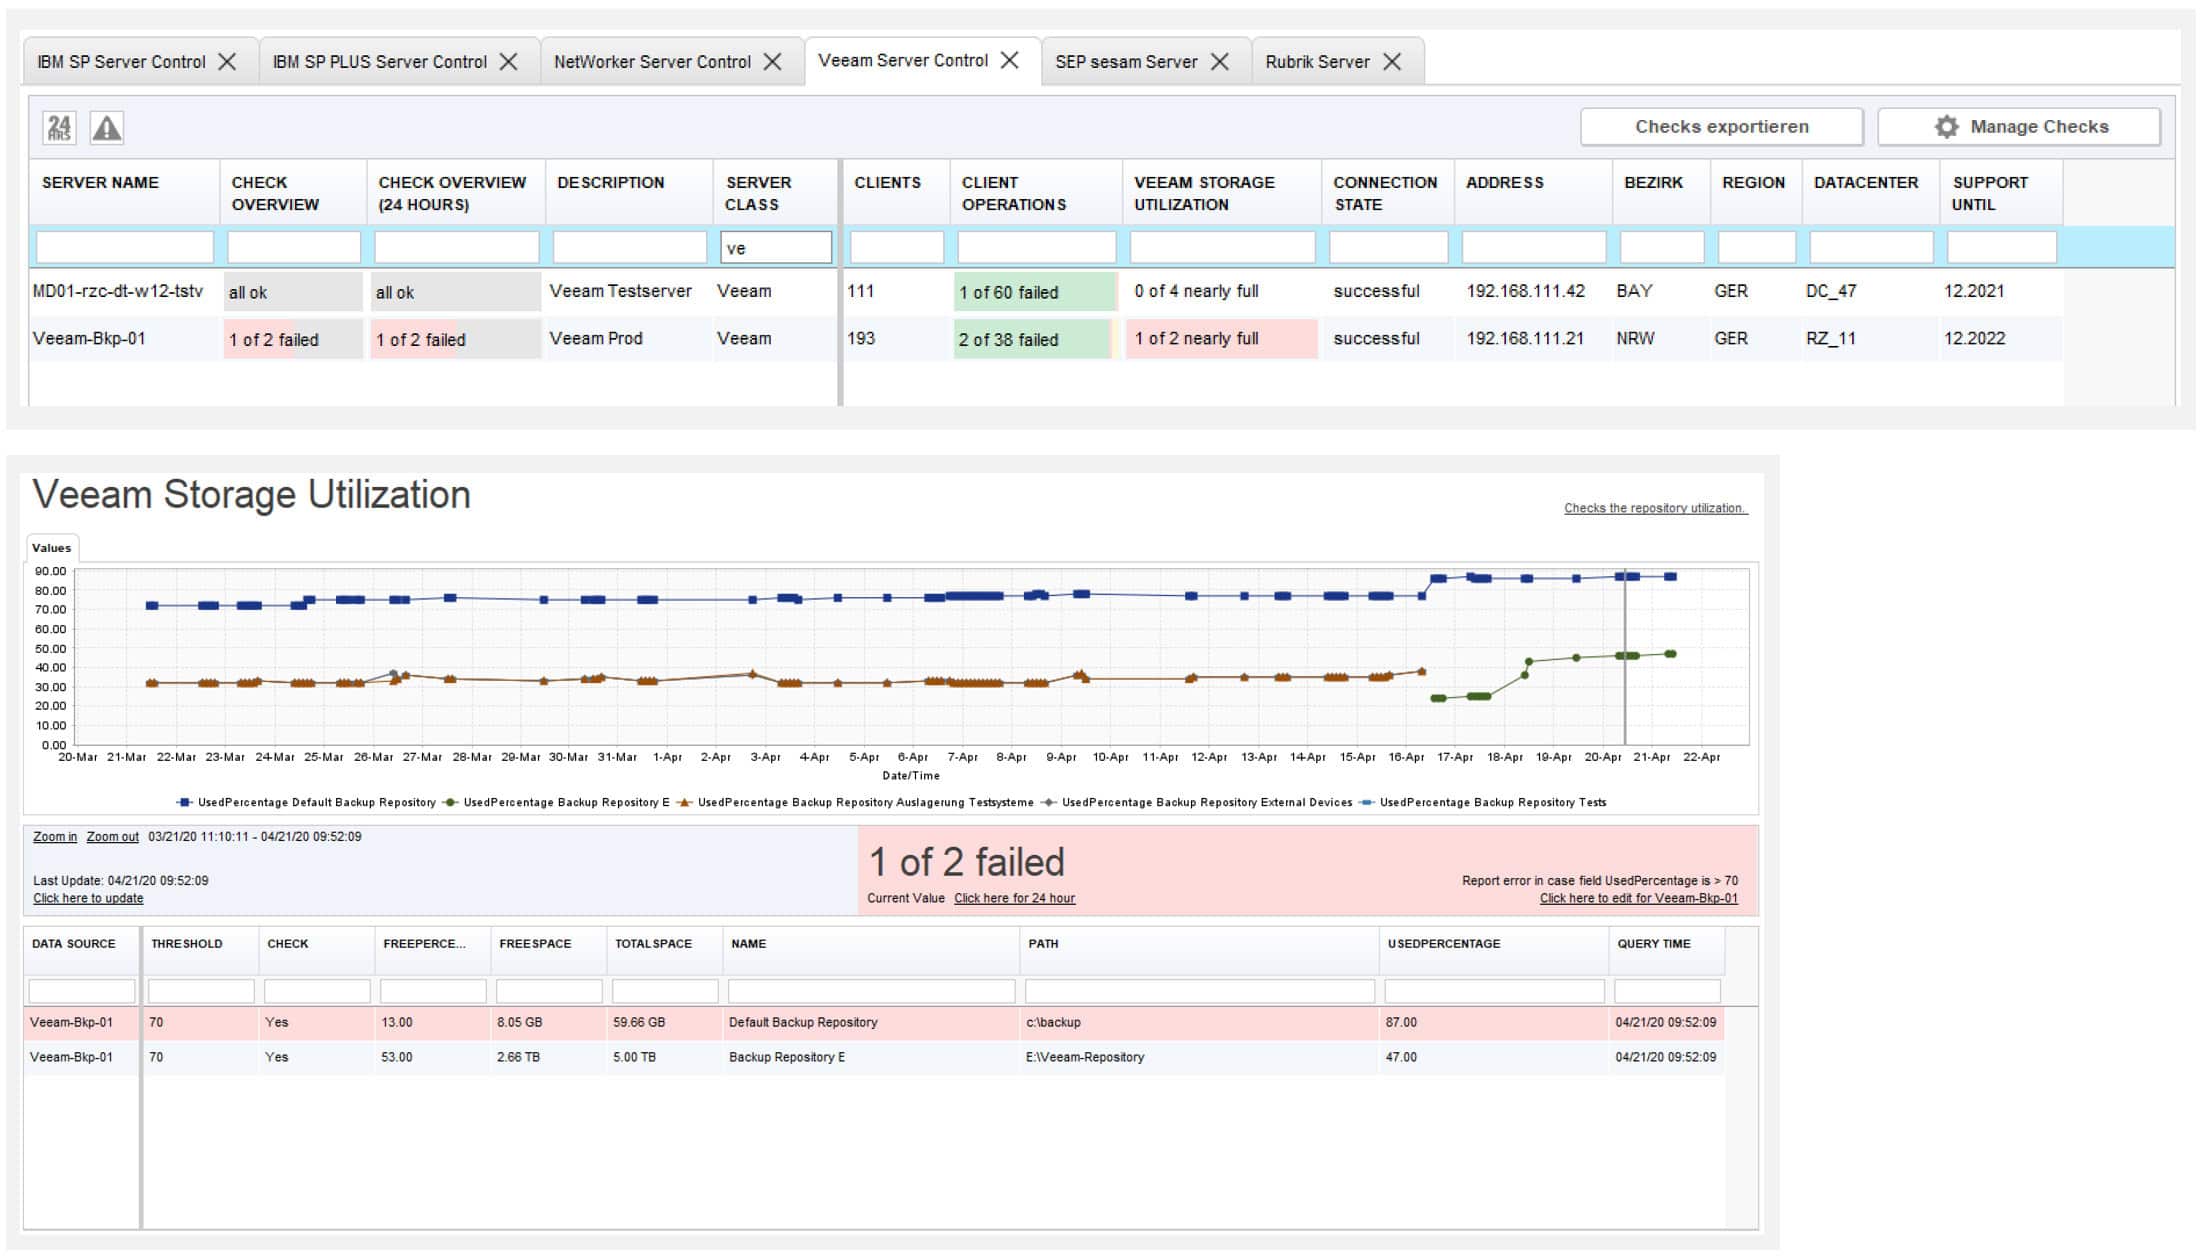Click the Zoom in link
2206x1257 pixels.
tap(54, 837)
